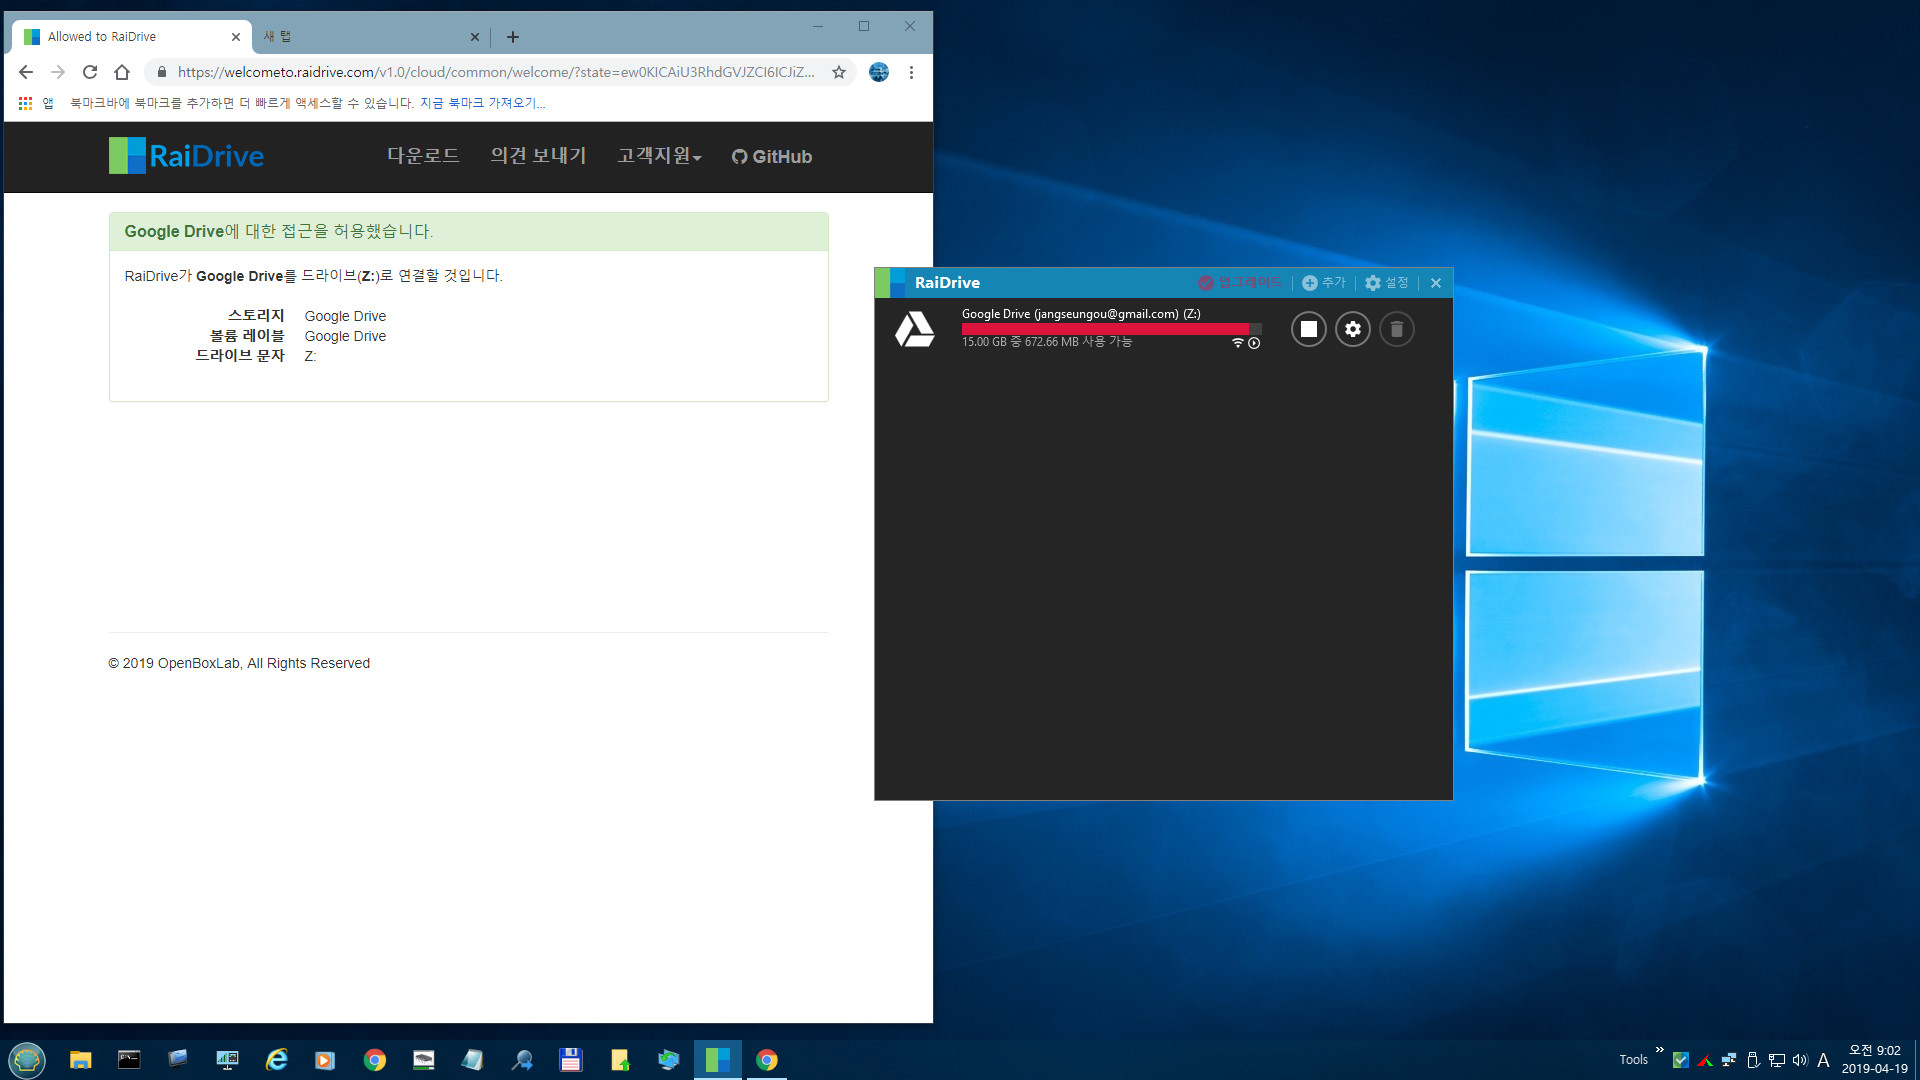Screen dimensions: 1920x1080
Task: Click the USB safely remove tray icon
Action: coord(1752,1060)
